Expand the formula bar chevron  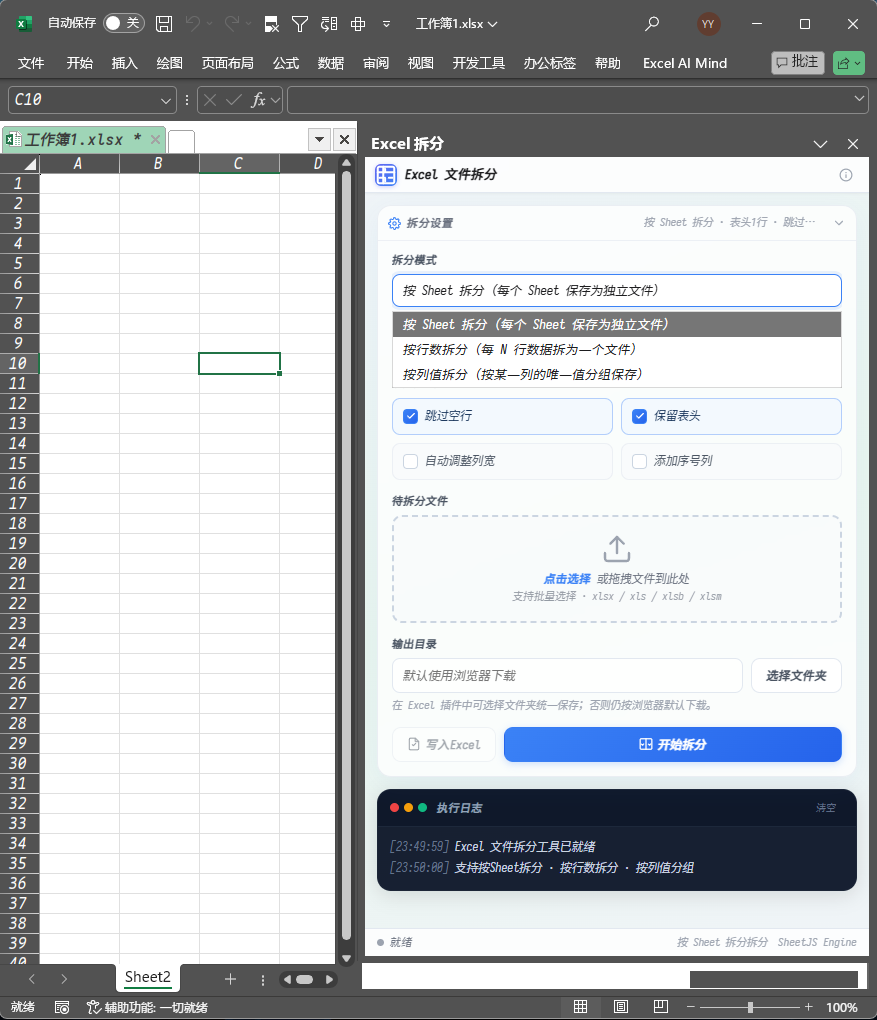pyautogui.click(x=859, y=98)
